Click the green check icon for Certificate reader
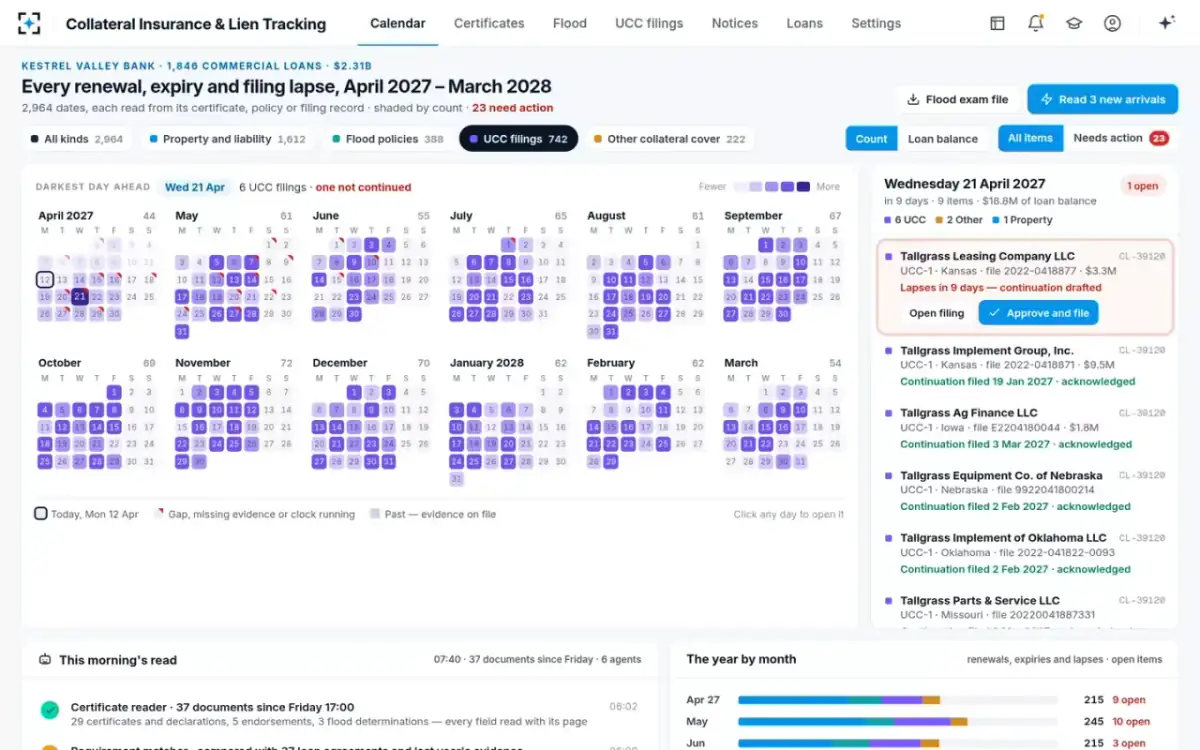 tap(49, 710)
